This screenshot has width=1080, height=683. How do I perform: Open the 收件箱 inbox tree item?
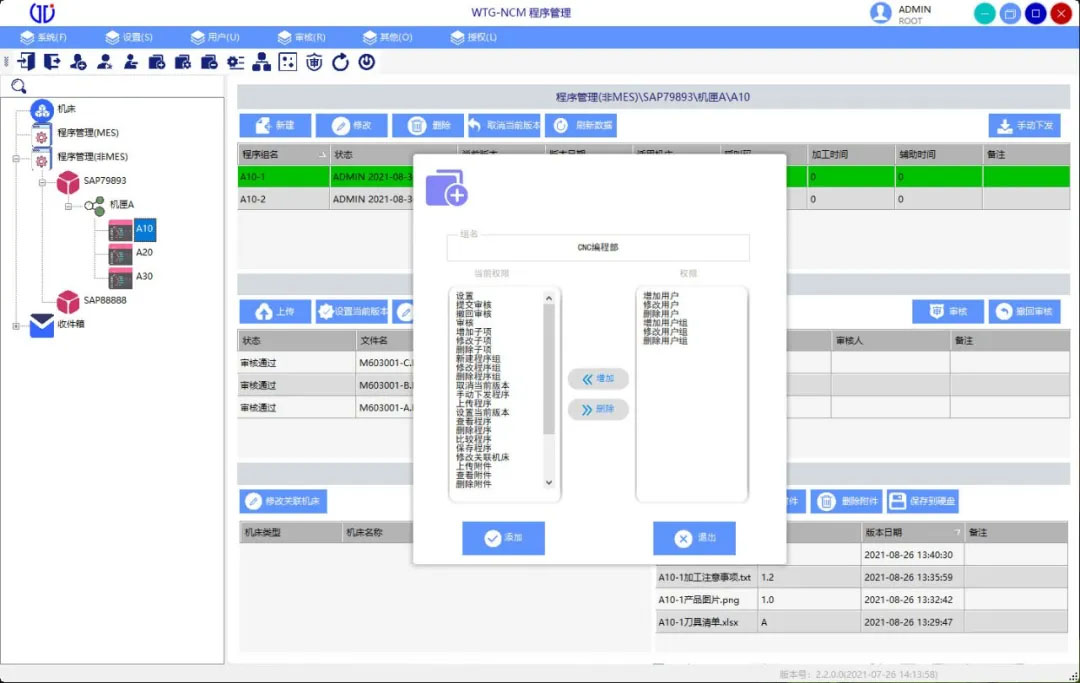[71, 324]
